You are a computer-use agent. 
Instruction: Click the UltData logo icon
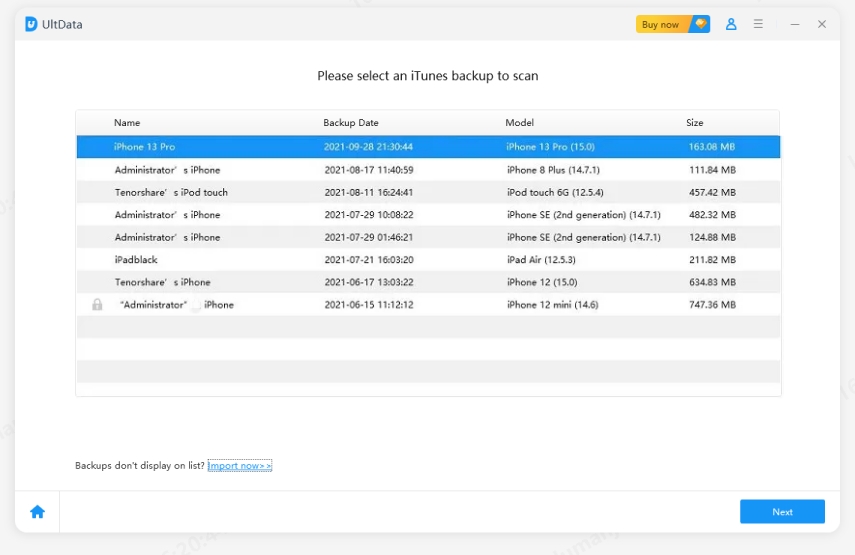coord(31,24)
